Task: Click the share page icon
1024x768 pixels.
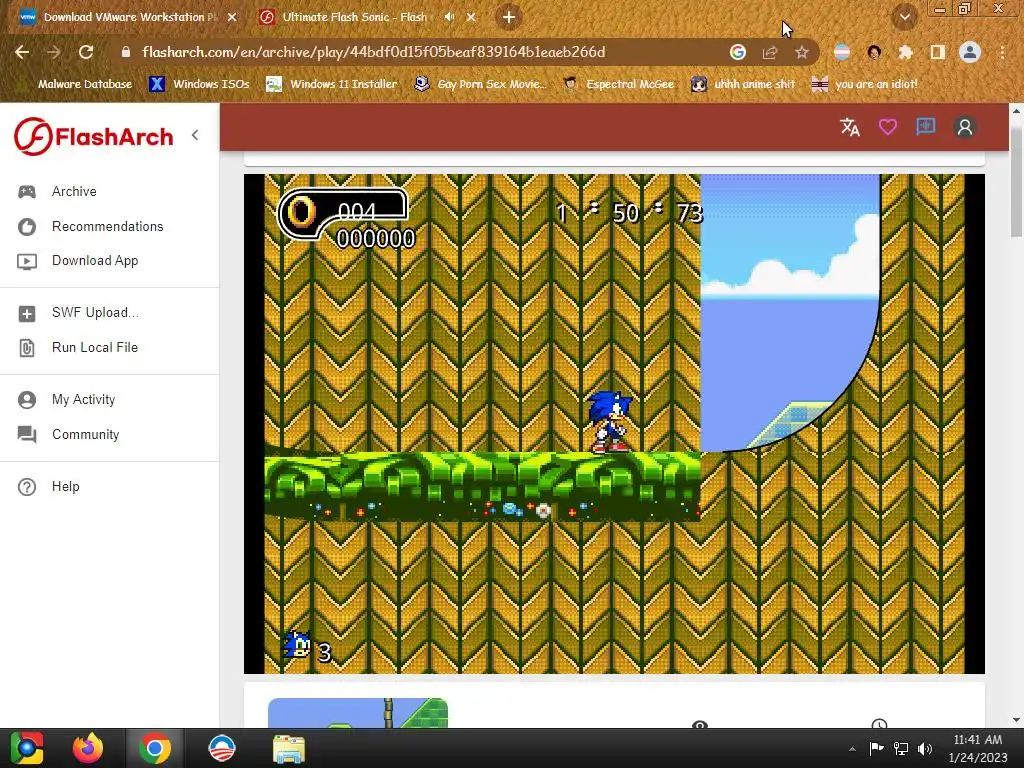Action: click(770, 52)
